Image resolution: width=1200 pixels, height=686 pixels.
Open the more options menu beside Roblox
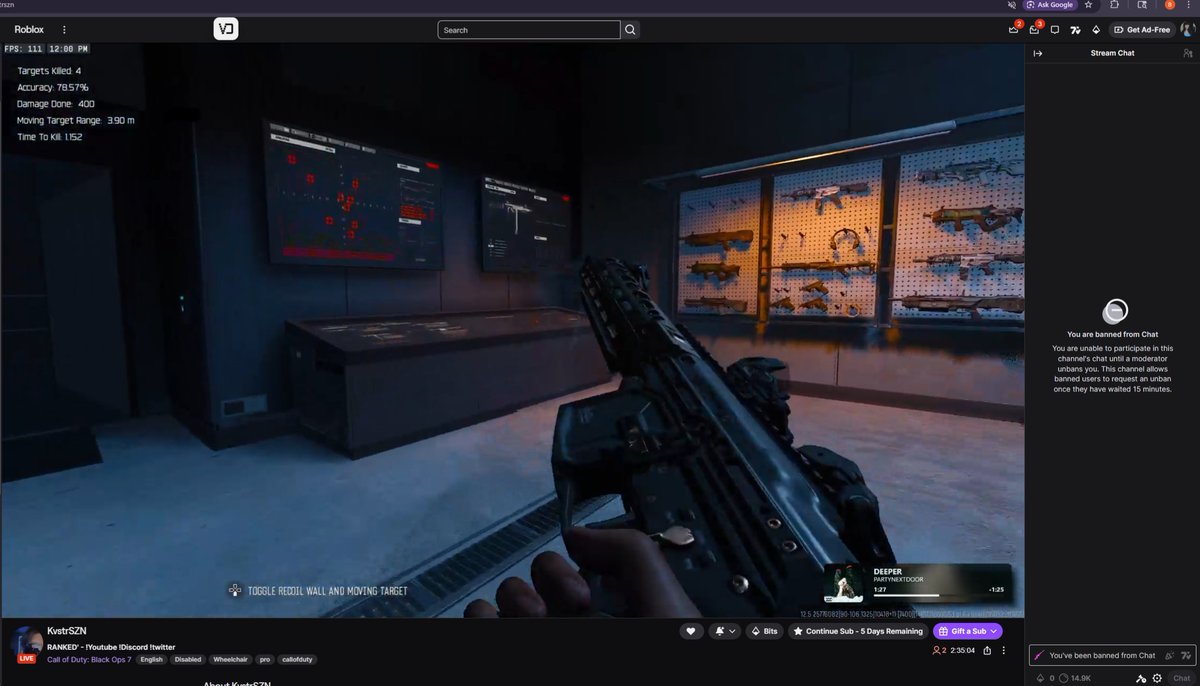[65, 30]
